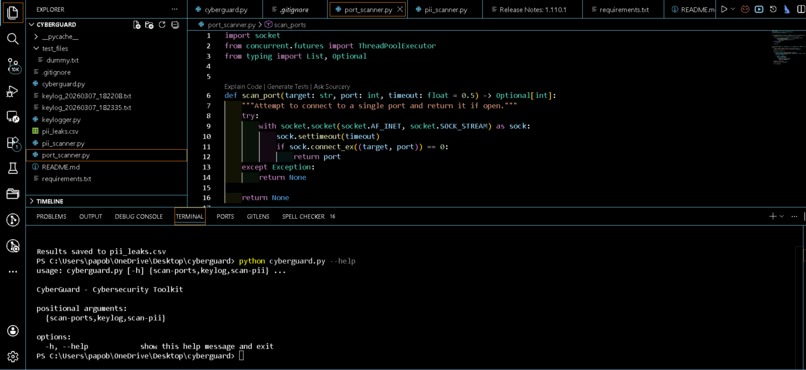806x370 pixels.
Task: Open the Explorer view in activity bar
Action: 12,13
